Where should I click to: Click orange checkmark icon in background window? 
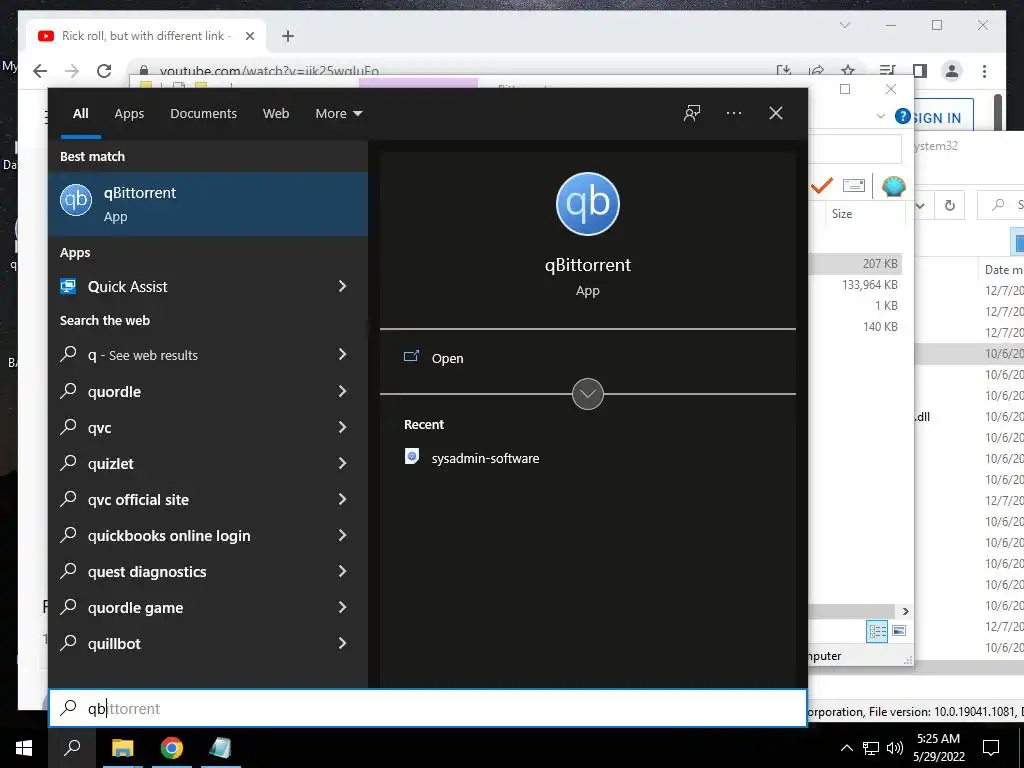822,185
